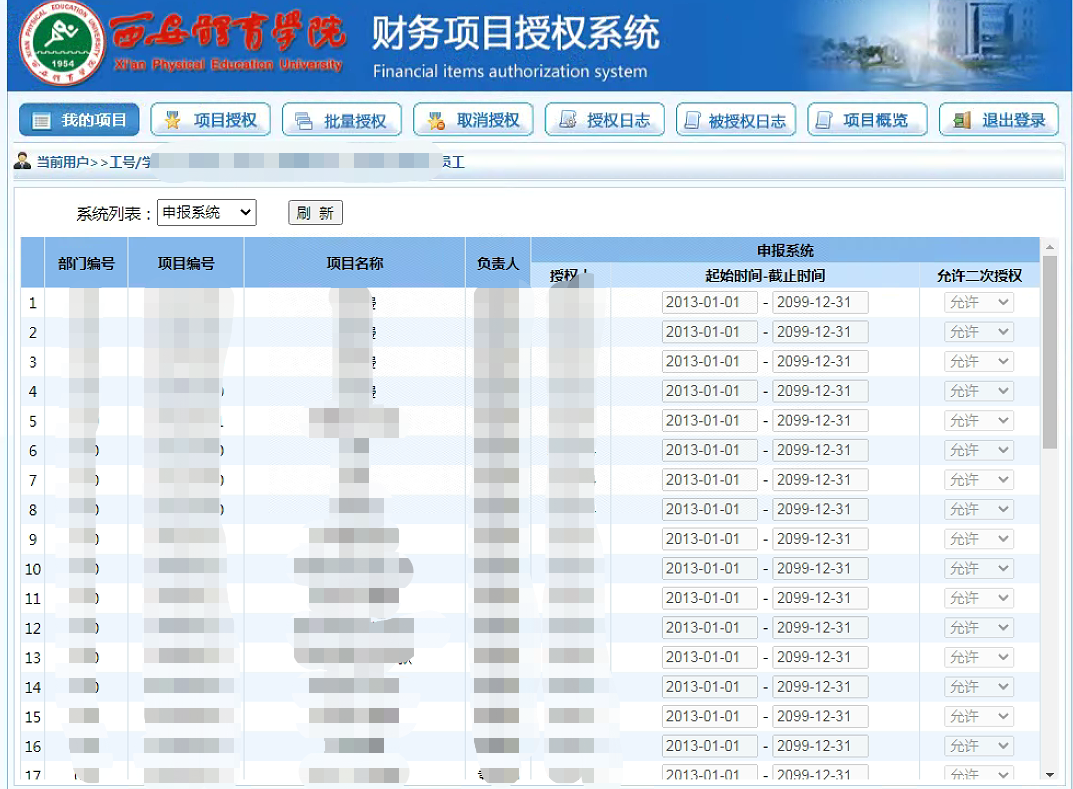Click the 我的项目 list icon

(x=41, y=121)
